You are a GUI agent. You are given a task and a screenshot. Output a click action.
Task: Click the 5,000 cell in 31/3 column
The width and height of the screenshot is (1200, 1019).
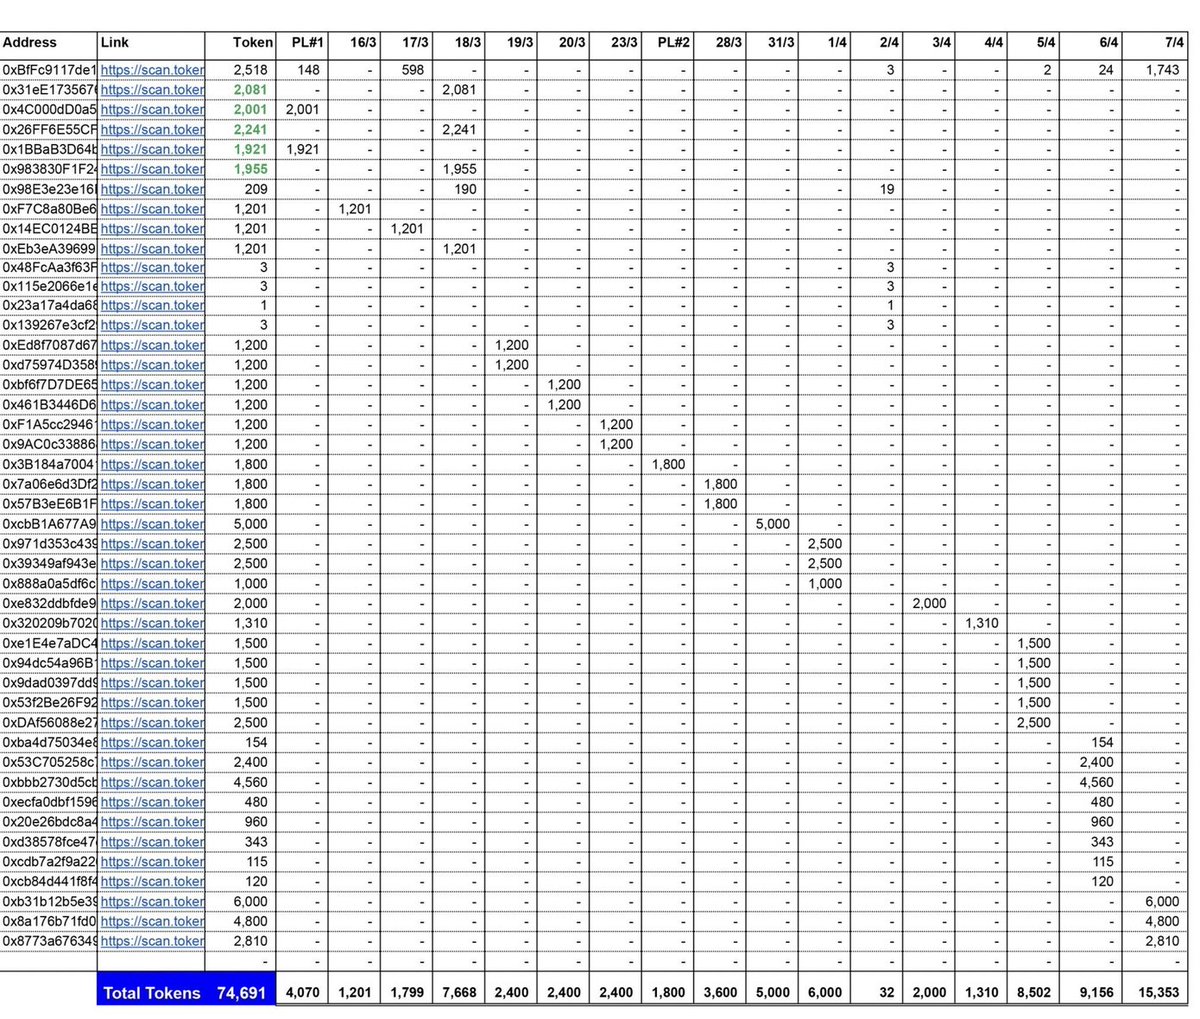[773, 524]
